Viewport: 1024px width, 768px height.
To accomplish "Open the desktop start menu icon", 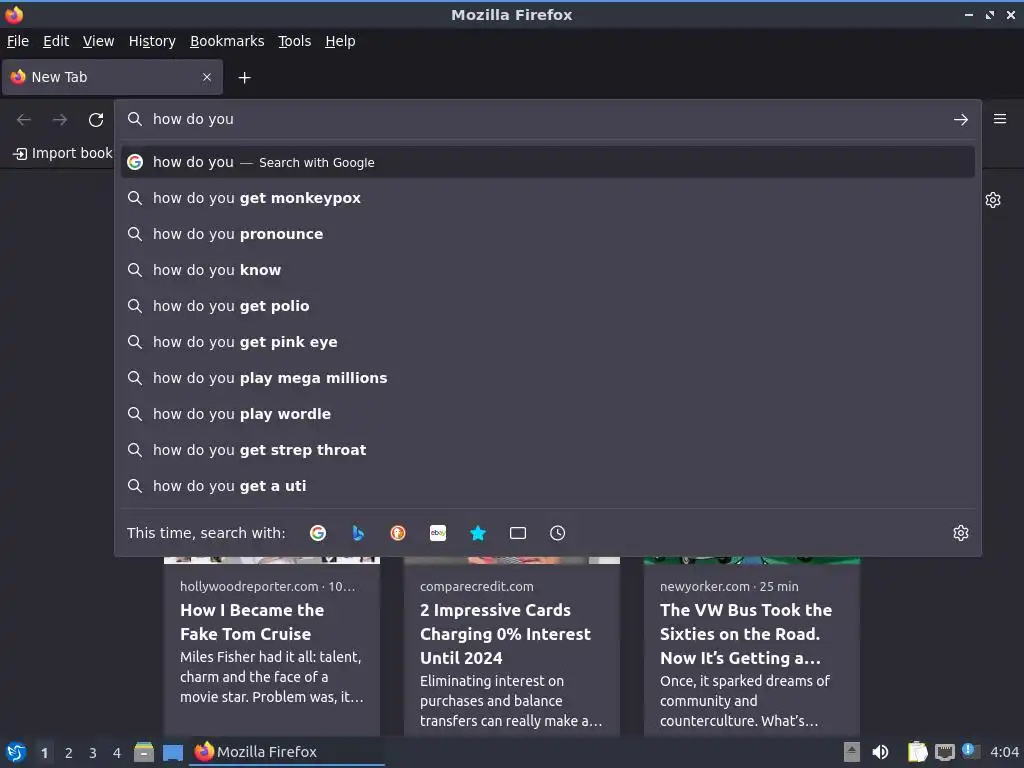I will click(x=16, y=752).
